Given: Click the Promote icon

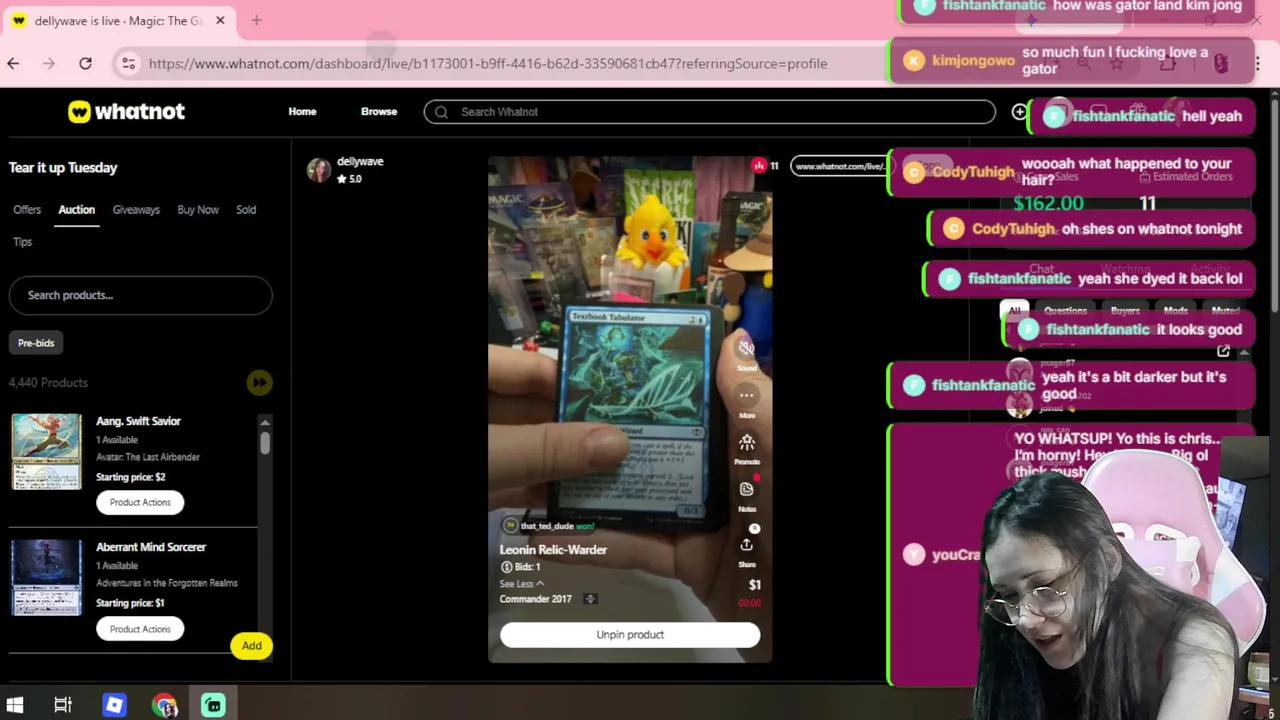Looking at the screenshot, I should pos(747,443).
